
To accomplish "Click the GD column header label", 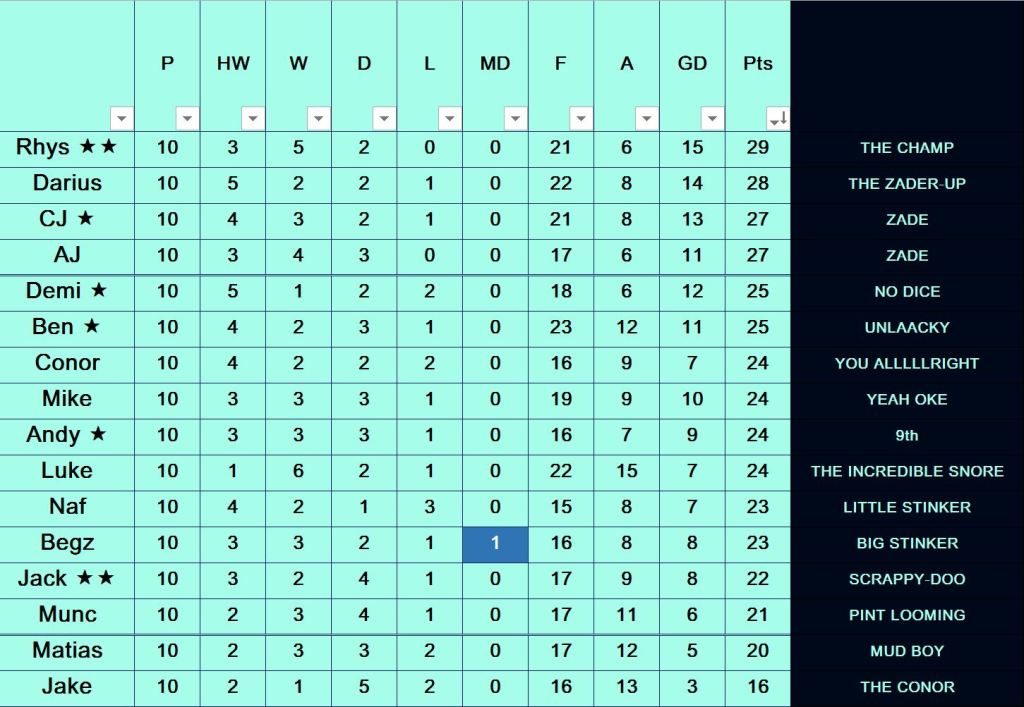I will coord(692,64).
